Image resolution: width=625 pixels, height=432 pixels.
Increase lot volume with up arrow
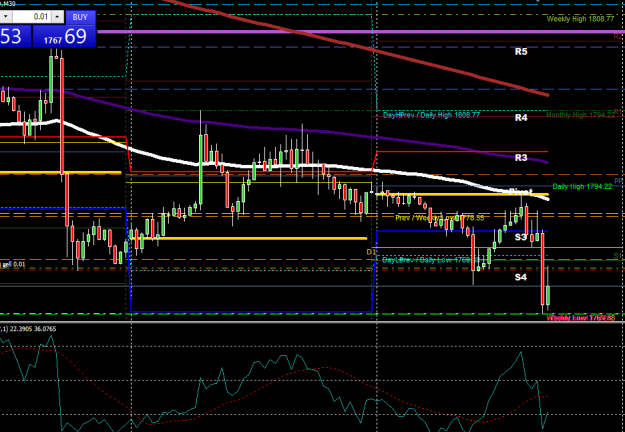(57, 17)
